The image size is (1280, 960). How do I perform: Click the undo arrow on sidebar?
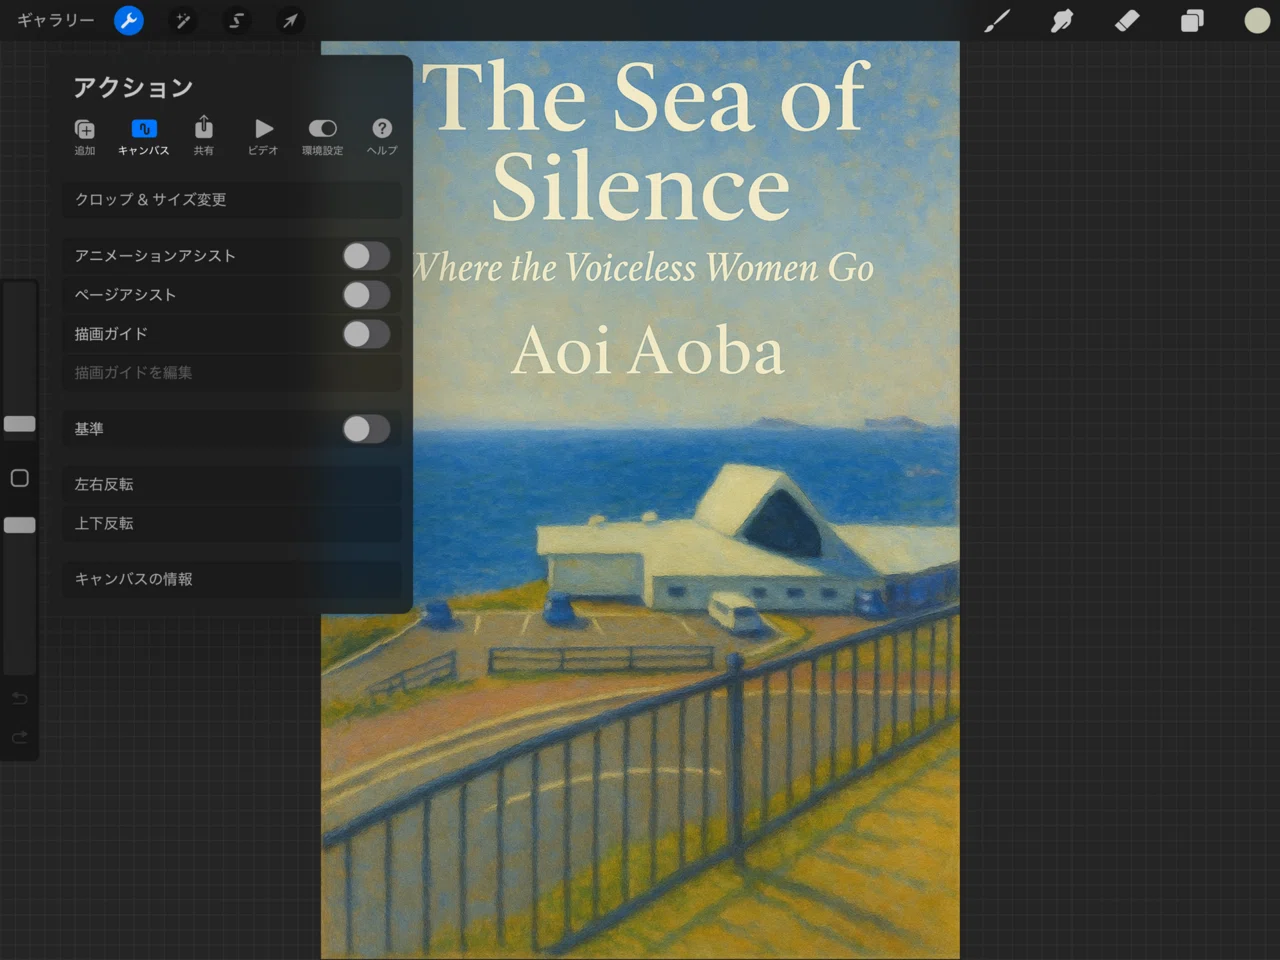coord(19,698)
